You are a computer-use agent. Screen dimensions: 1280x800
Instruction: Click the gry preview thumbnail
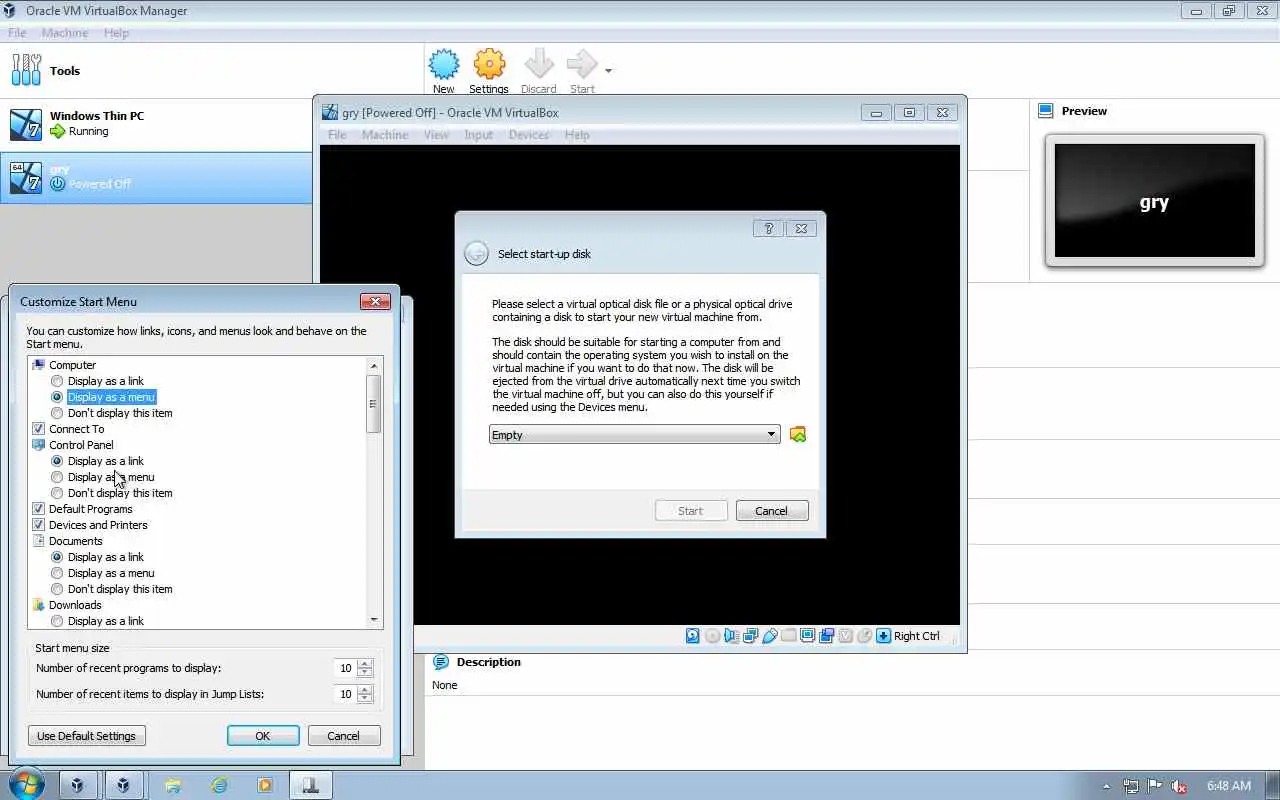click(x=1154, y=201)
